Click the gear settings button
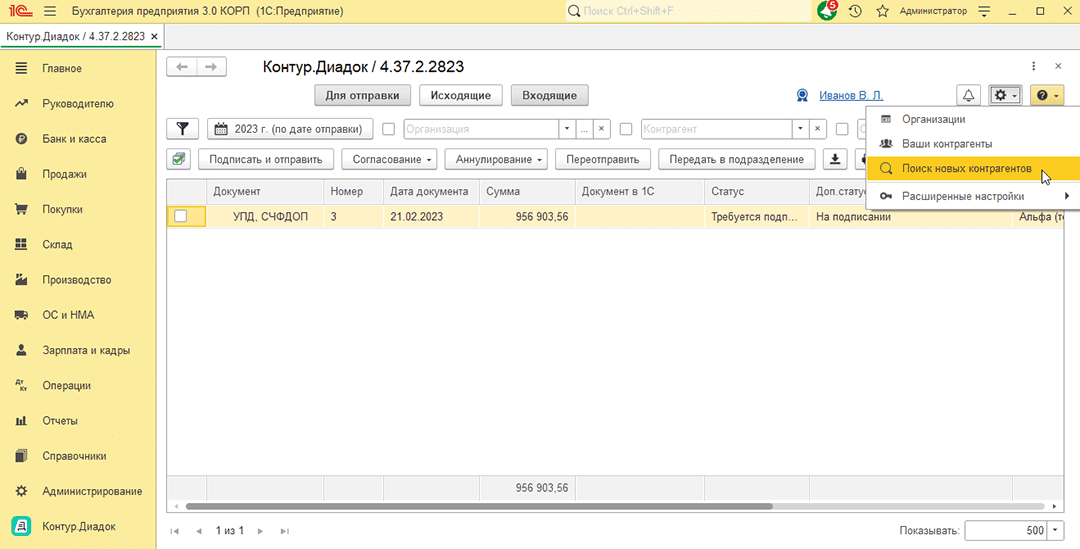Viewport: 1080px width, 549px height. [x=1005, y=96]
